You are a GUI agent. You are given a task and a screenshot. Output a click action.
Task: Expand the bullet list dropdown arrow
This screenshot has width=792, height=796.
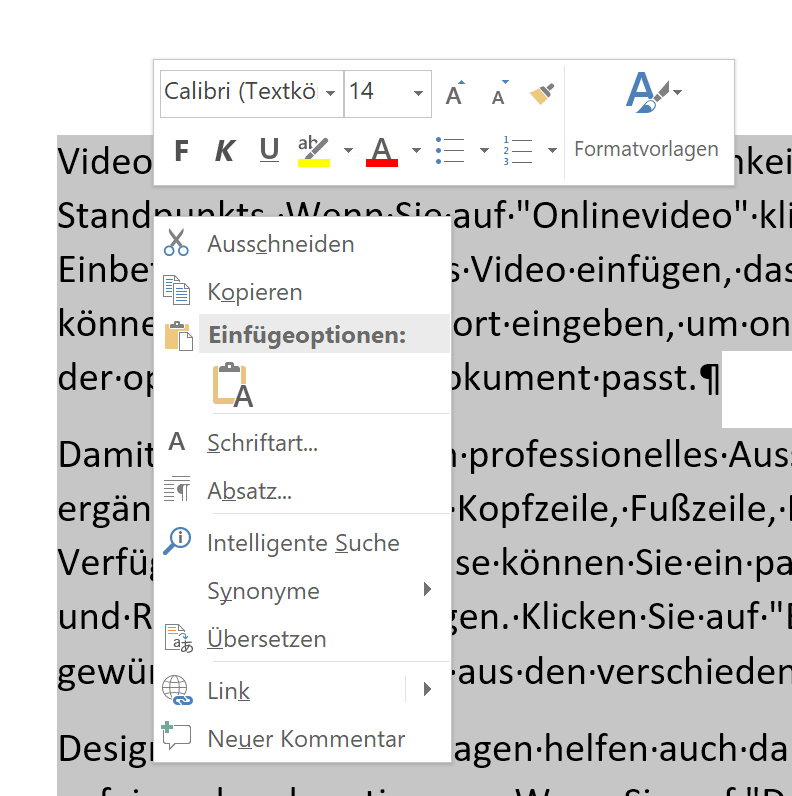[x=484, y=150]
